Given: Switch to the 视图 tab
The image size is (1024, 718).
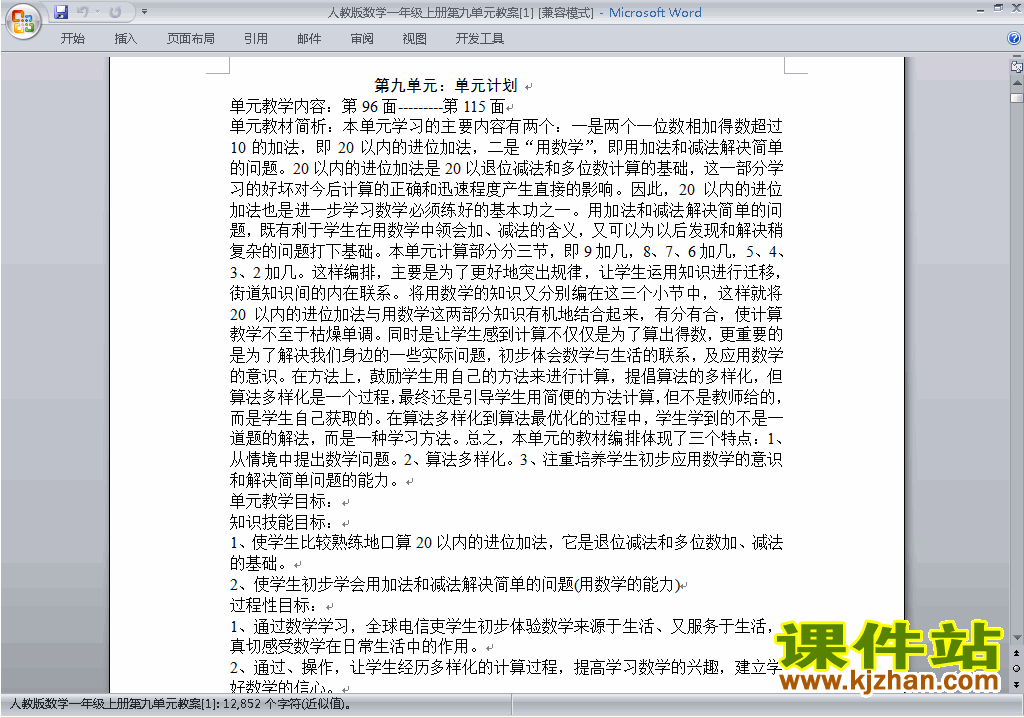Looking at the screenshot, I should click(415, 39).
